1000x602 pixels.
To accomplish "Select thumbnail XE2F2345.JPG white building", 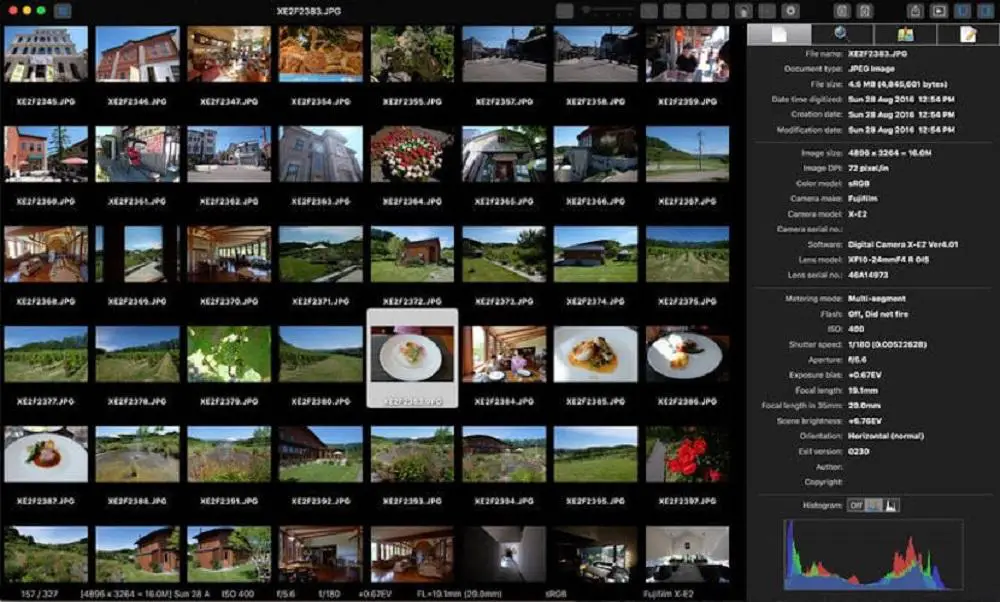I will [x=46, y=54].
